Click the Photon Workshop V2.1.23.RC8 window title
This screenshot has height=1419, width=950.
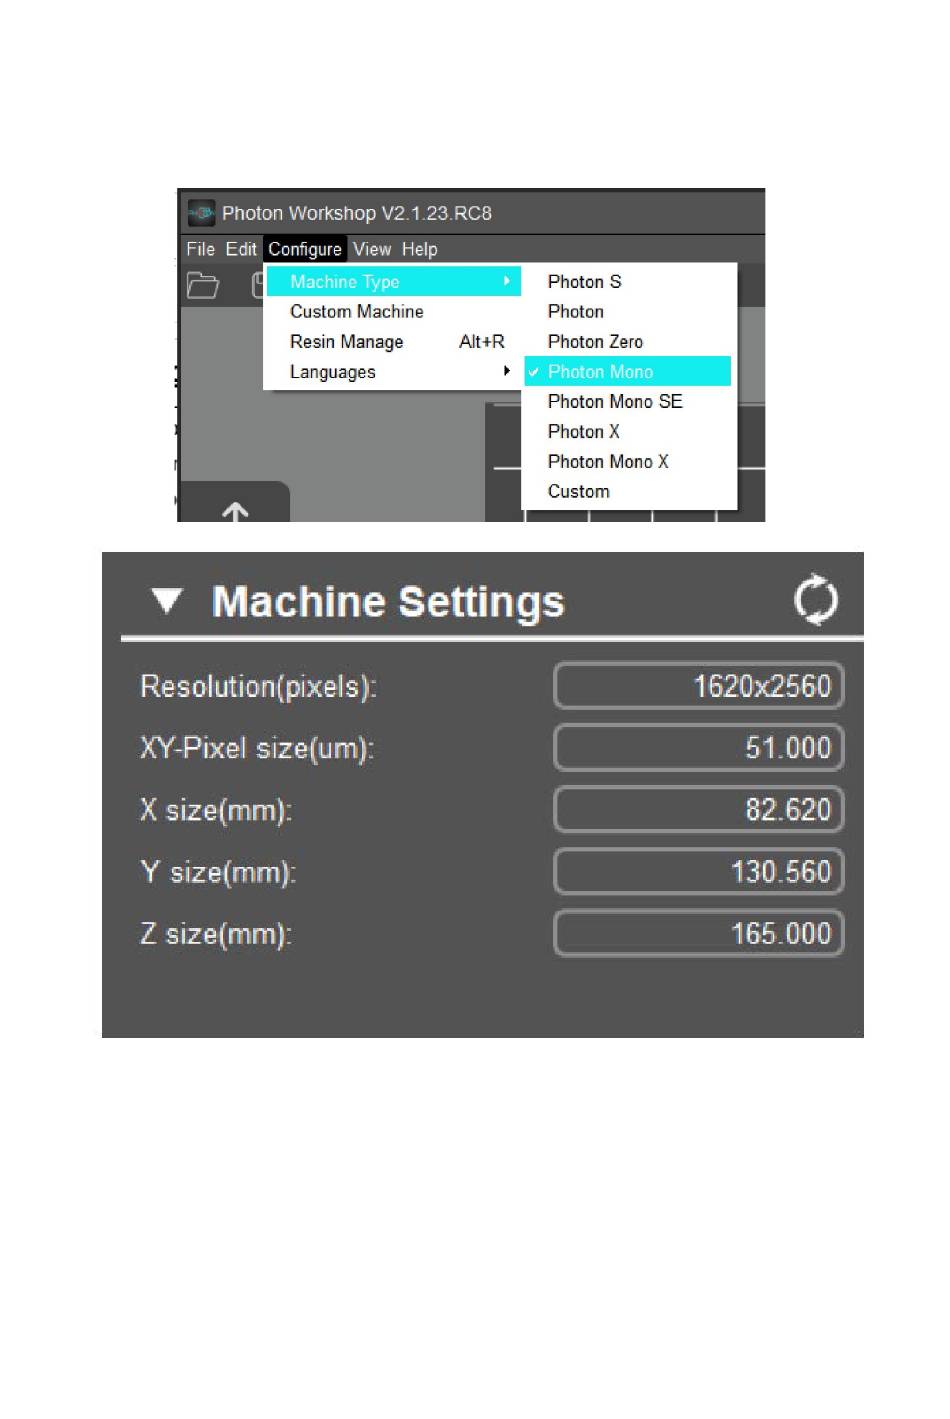357,213
